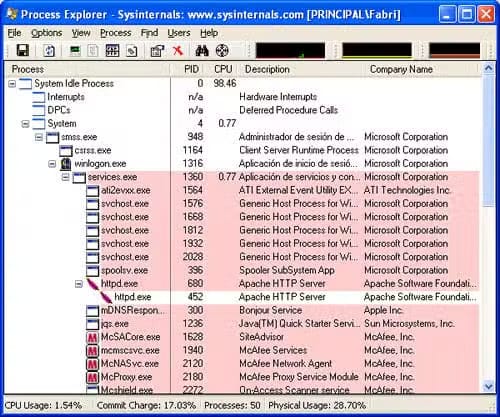
Task: Click the window icon next to csrss.exe
Action: click(x=66, y=151)
